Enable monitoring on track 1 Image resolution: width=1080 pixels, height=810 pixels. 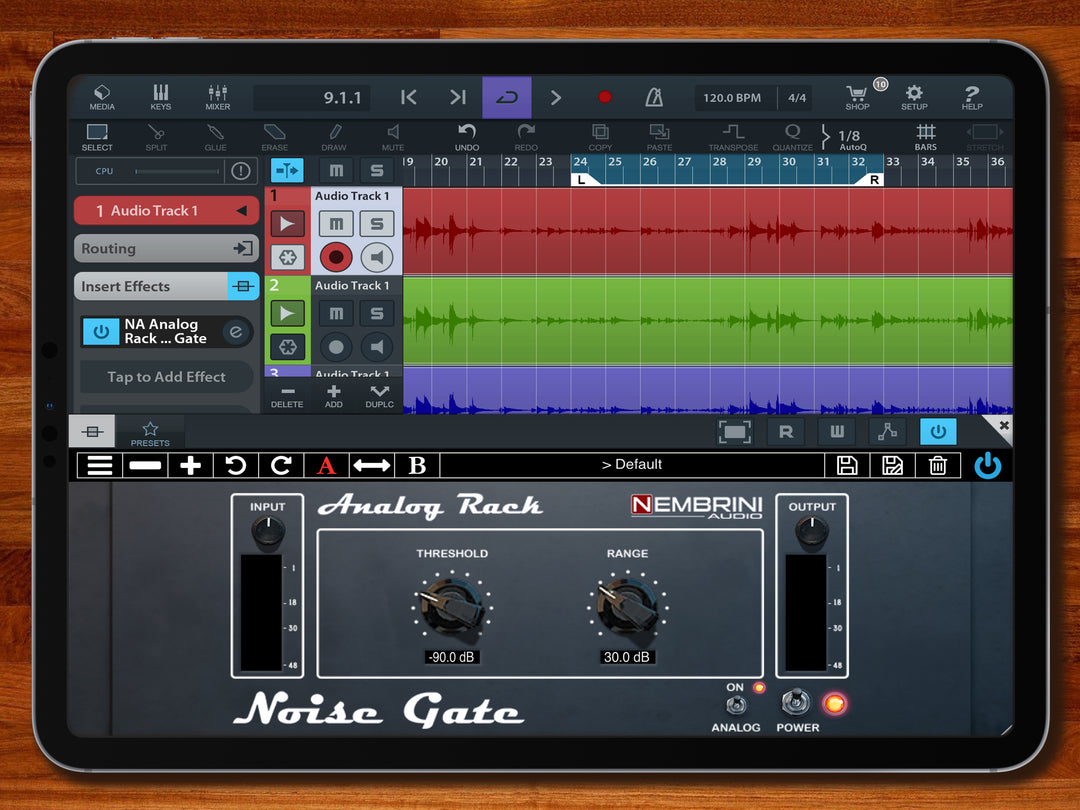coord(377,257)
